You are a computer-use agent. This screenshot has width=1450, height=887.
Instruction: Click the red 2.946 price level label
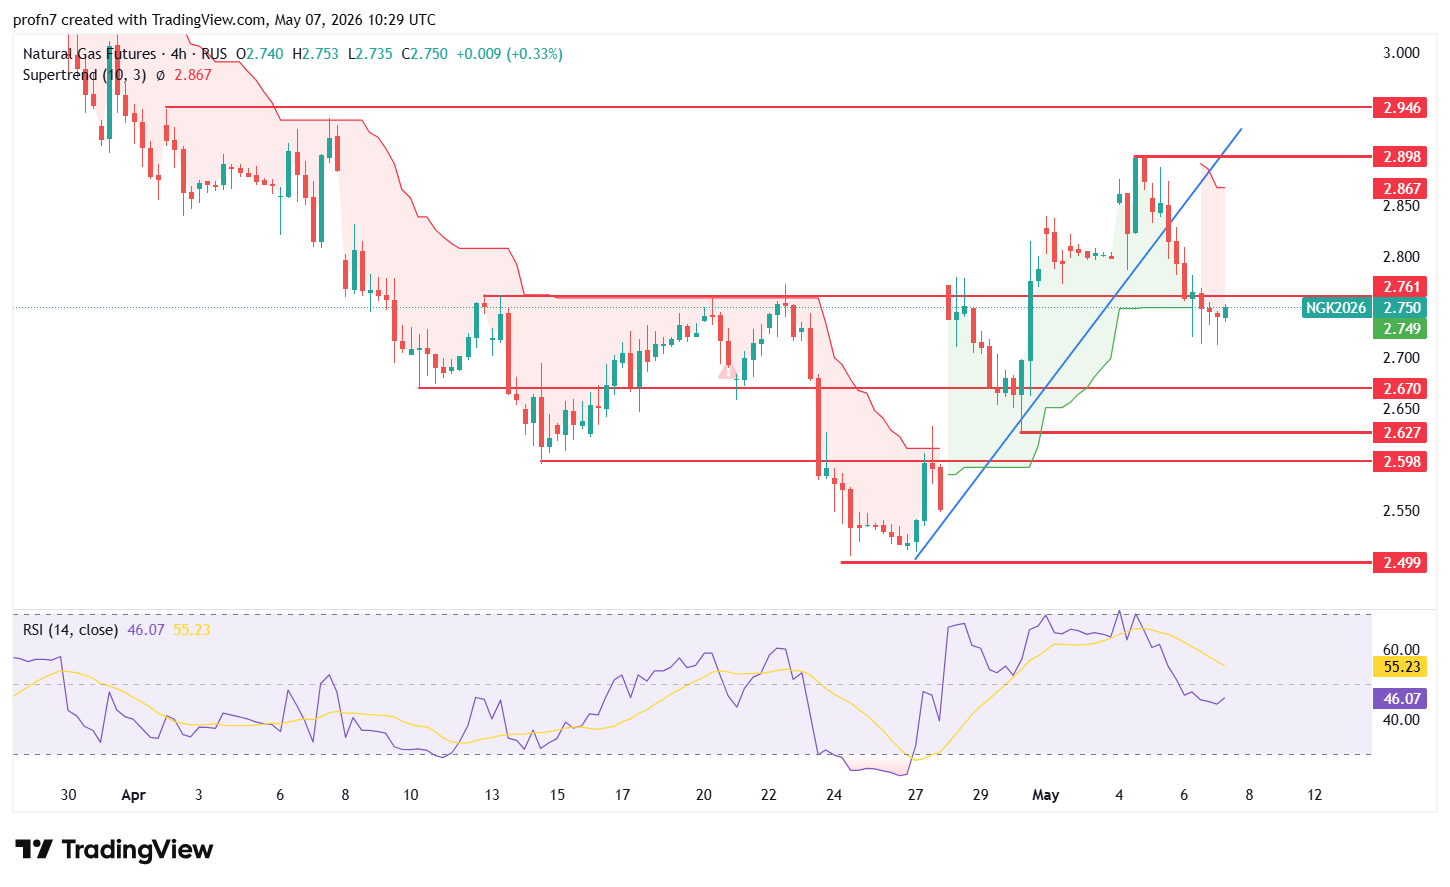[1401, 108]
